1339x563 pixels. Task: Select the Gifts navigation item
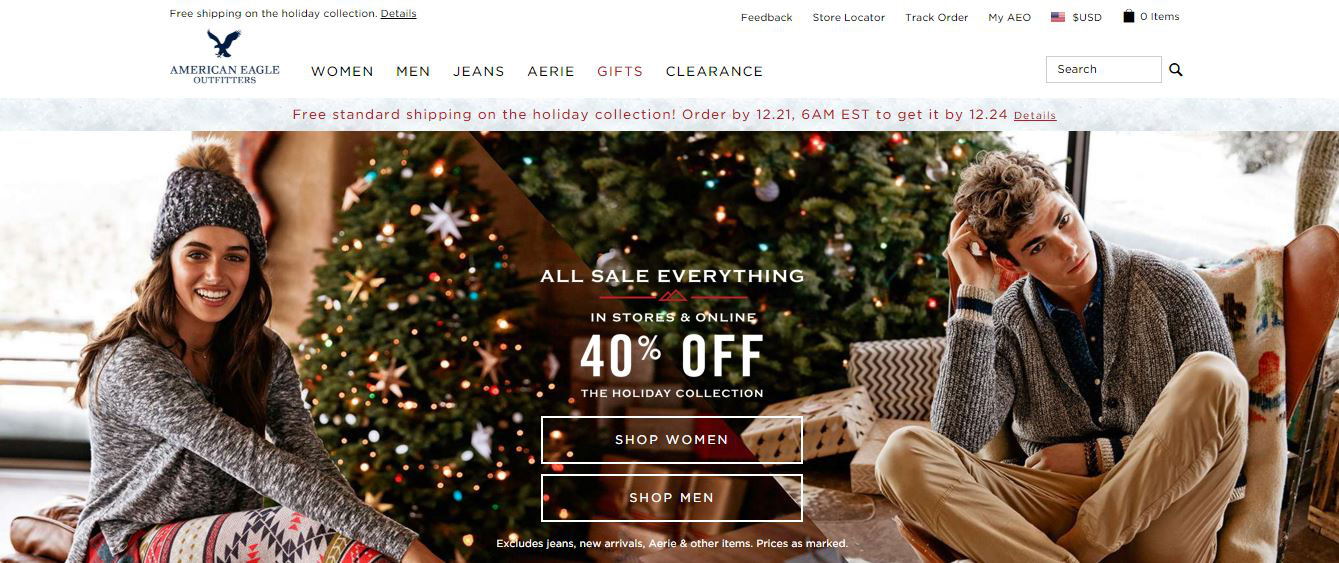click(x=620, y=71)
